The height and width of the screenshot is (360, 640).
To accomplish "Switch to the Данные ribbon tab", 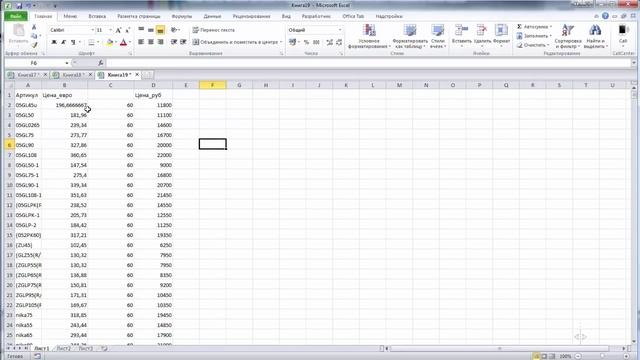I will coord(212,16).
